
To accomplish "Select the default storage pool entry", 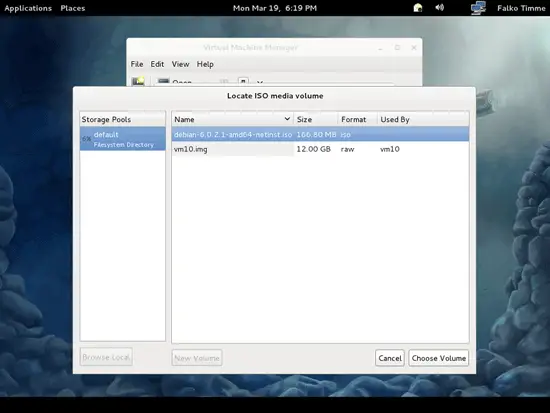I will (122, 139).
